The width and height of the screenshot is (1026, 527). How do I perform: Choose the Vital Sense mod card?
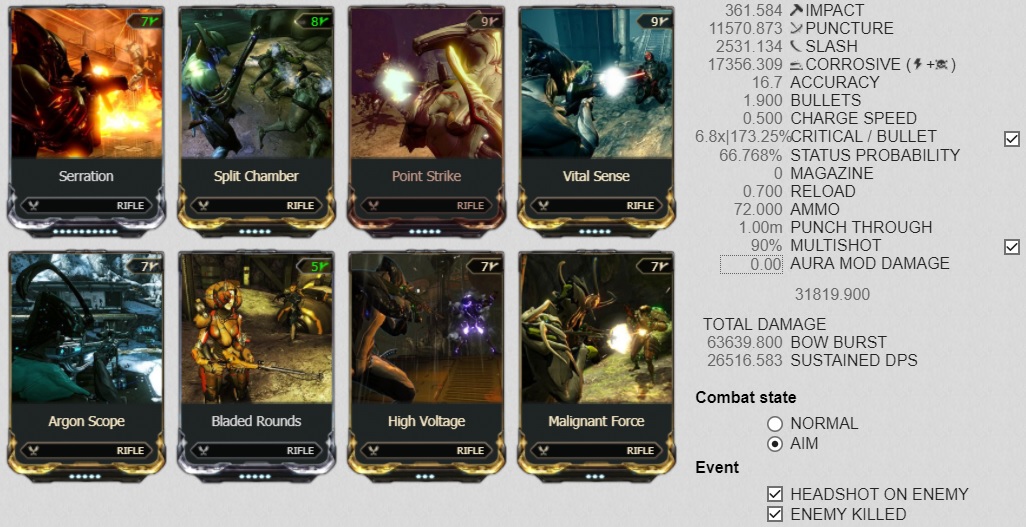(x=596, y=121)
